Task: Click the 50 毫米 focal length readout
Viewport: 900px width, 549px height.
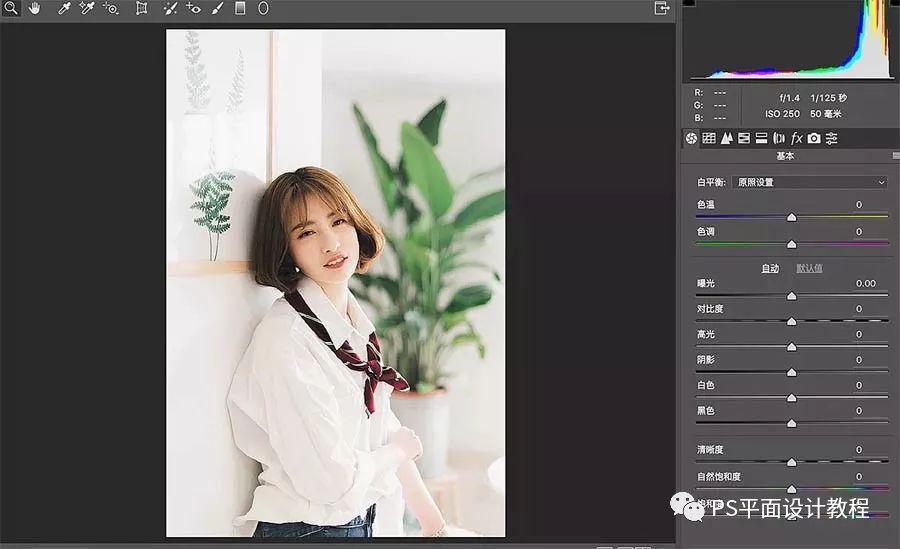Action: click(825, 114)
